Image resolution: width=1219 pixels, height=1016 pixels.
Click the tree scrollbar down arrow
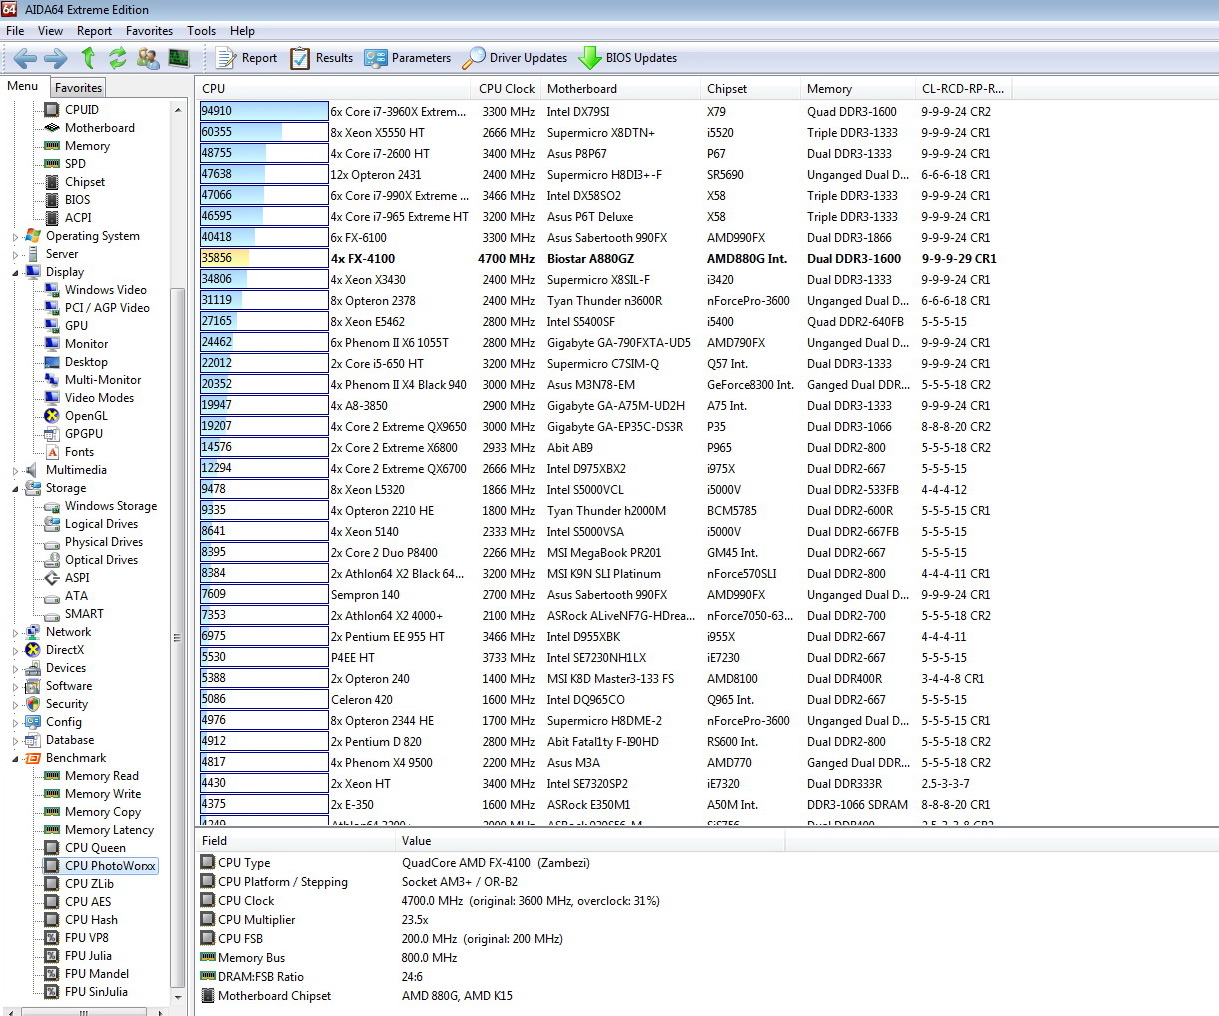[x=178, y=997]
